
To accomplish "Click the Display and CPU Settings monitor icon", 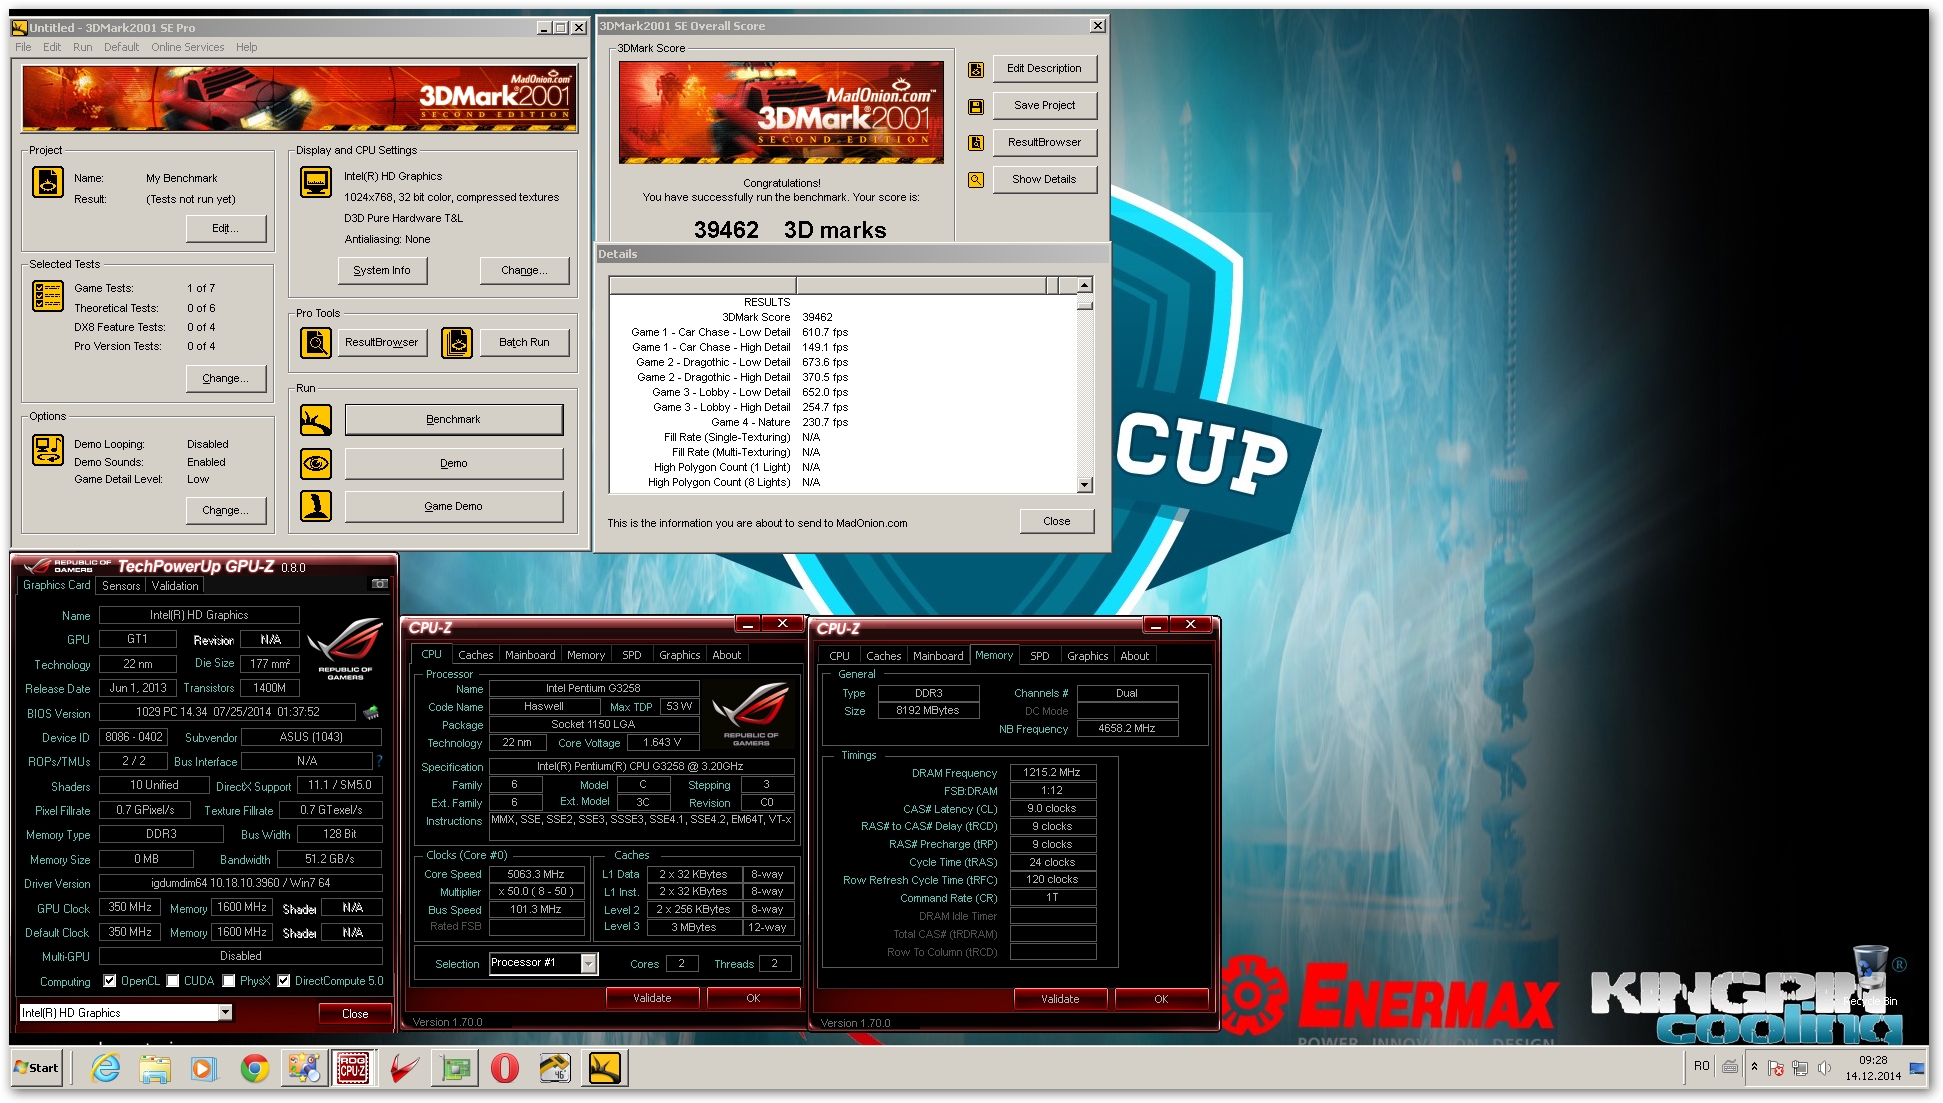I will pos(316,182).
